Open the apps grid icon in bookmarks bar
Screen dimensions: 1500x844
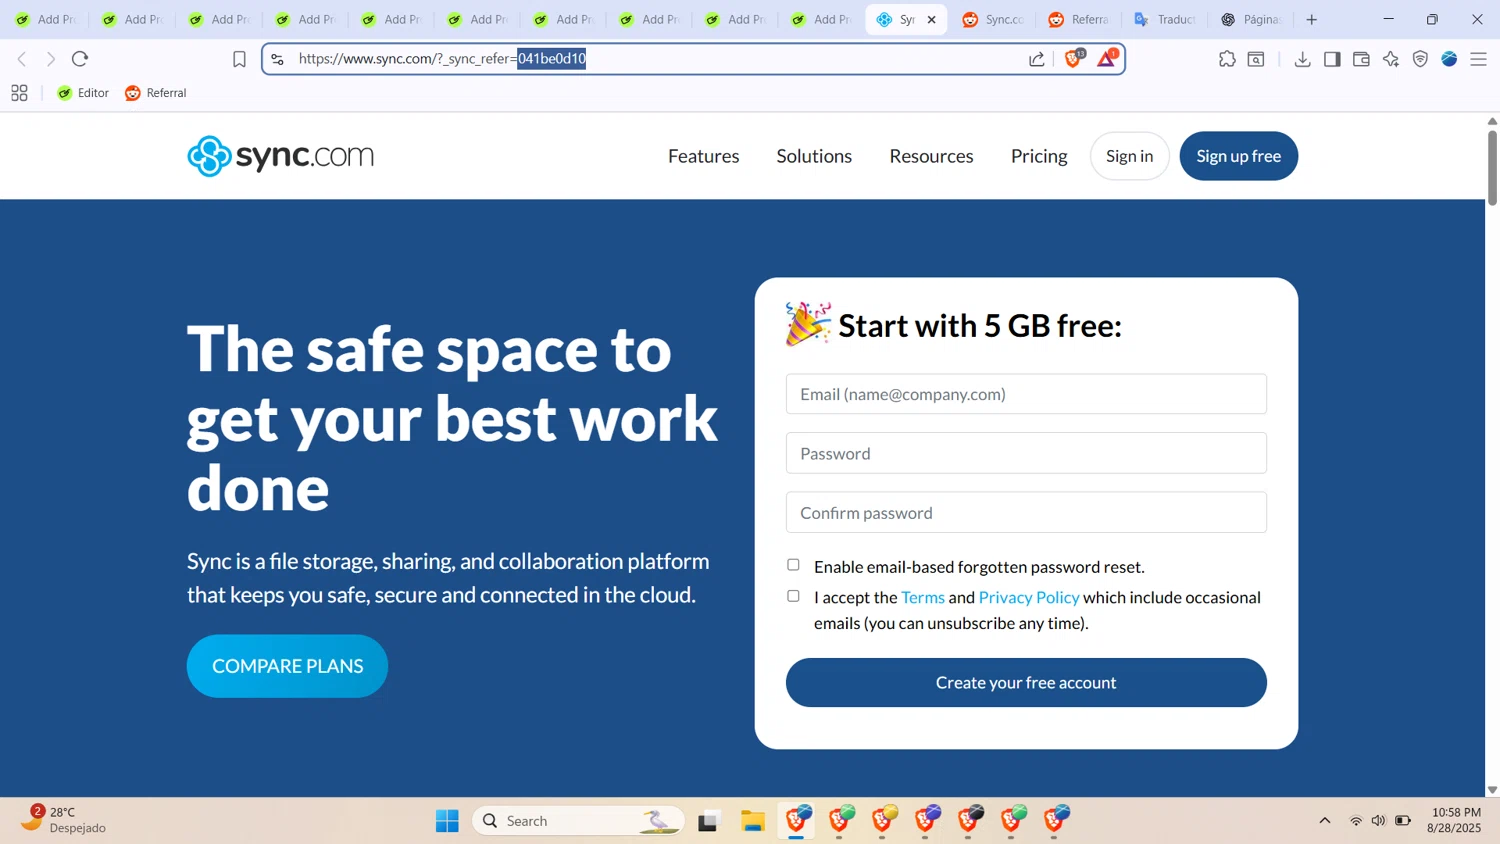pos(19,93)
